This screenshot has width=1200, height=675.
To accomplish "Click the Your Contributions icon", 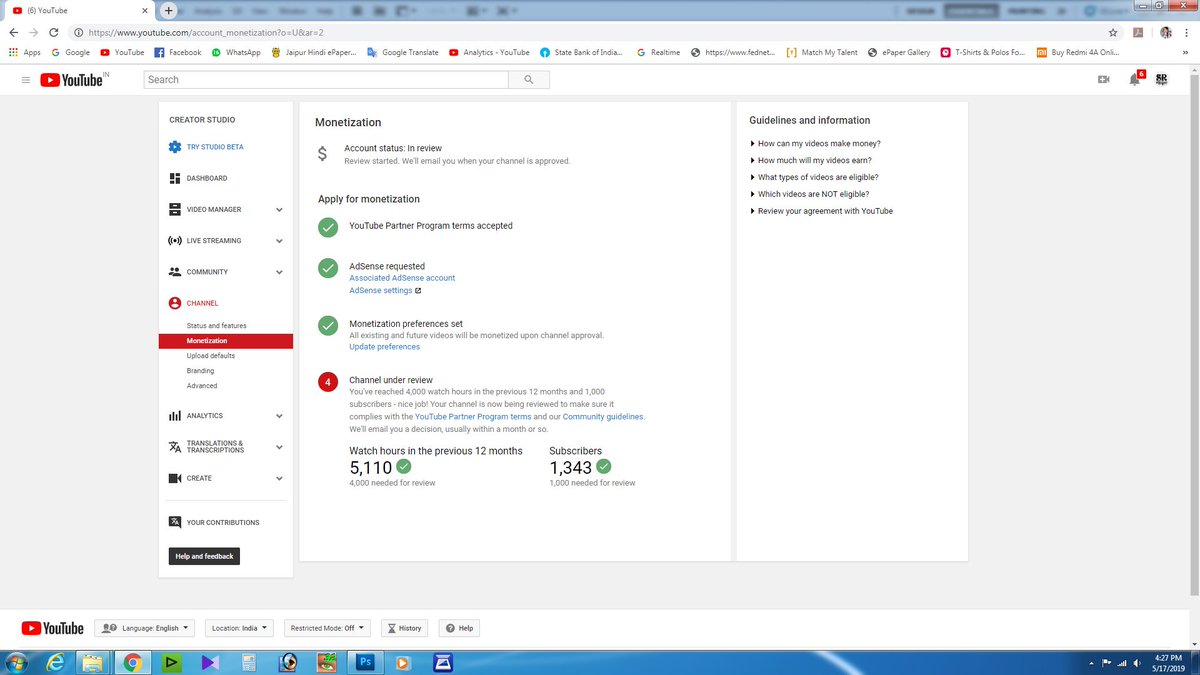I will pos(174,522).
